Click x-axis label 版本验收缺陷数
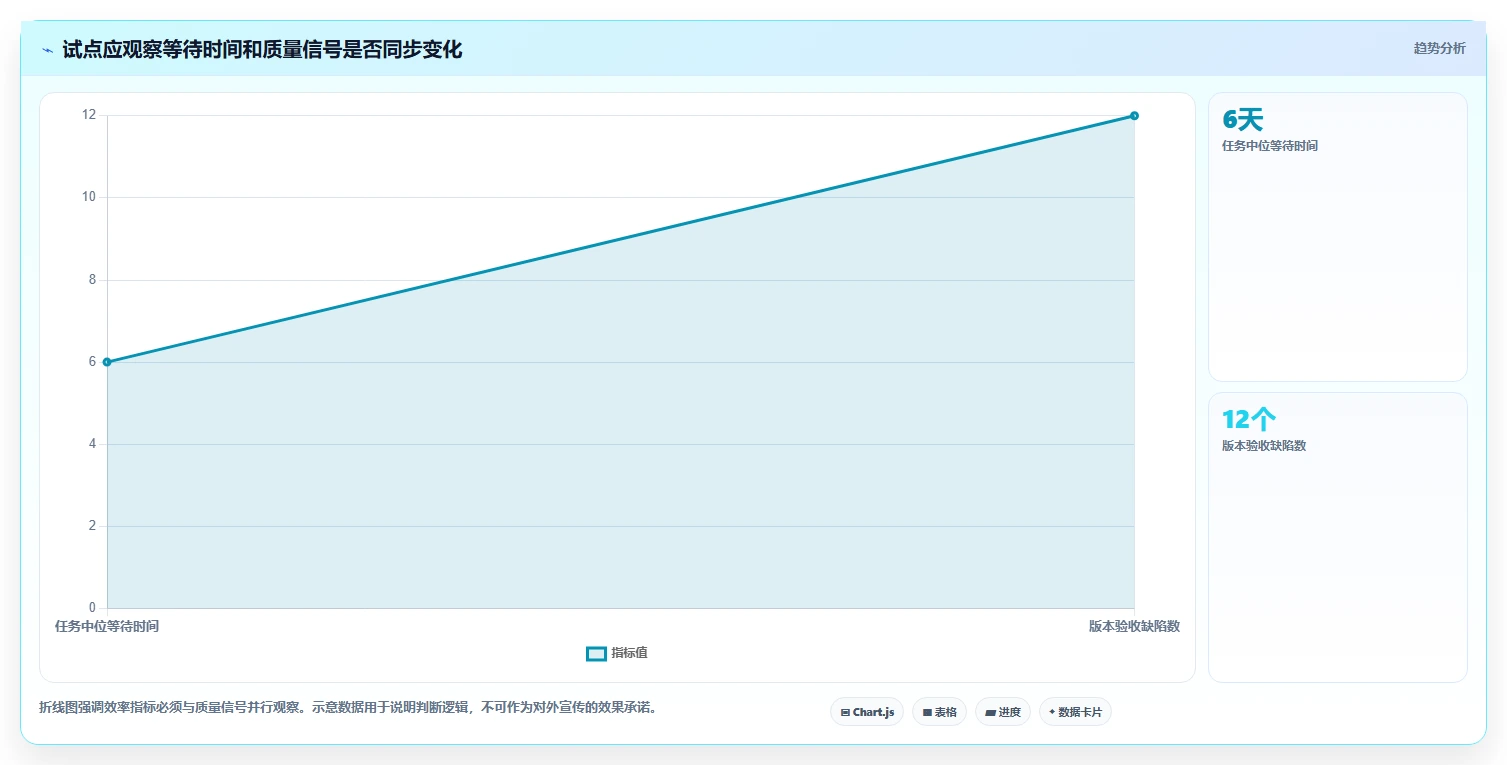Screen dimensions: 1507x765 (1134, 627)
